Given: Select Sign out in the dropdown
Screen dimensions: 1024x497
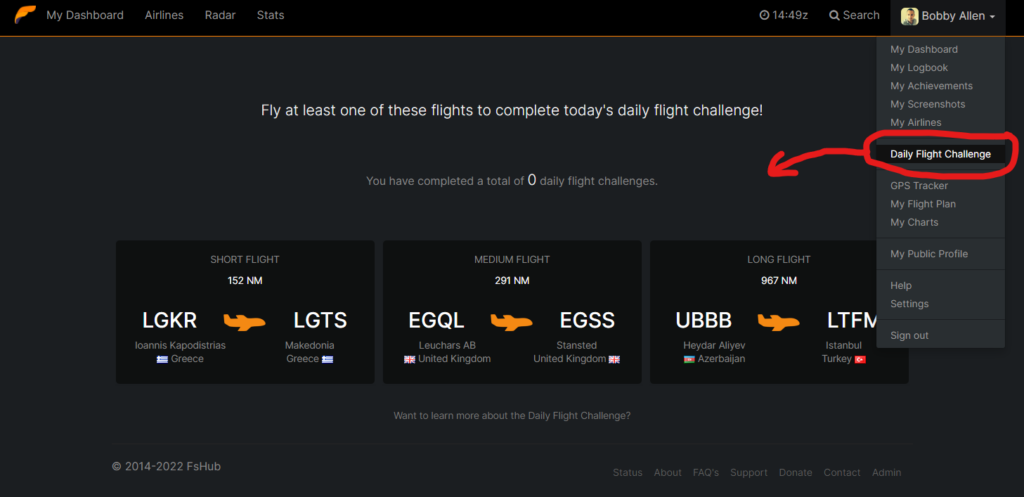Looking at the screenshot, I should point(909,335).
